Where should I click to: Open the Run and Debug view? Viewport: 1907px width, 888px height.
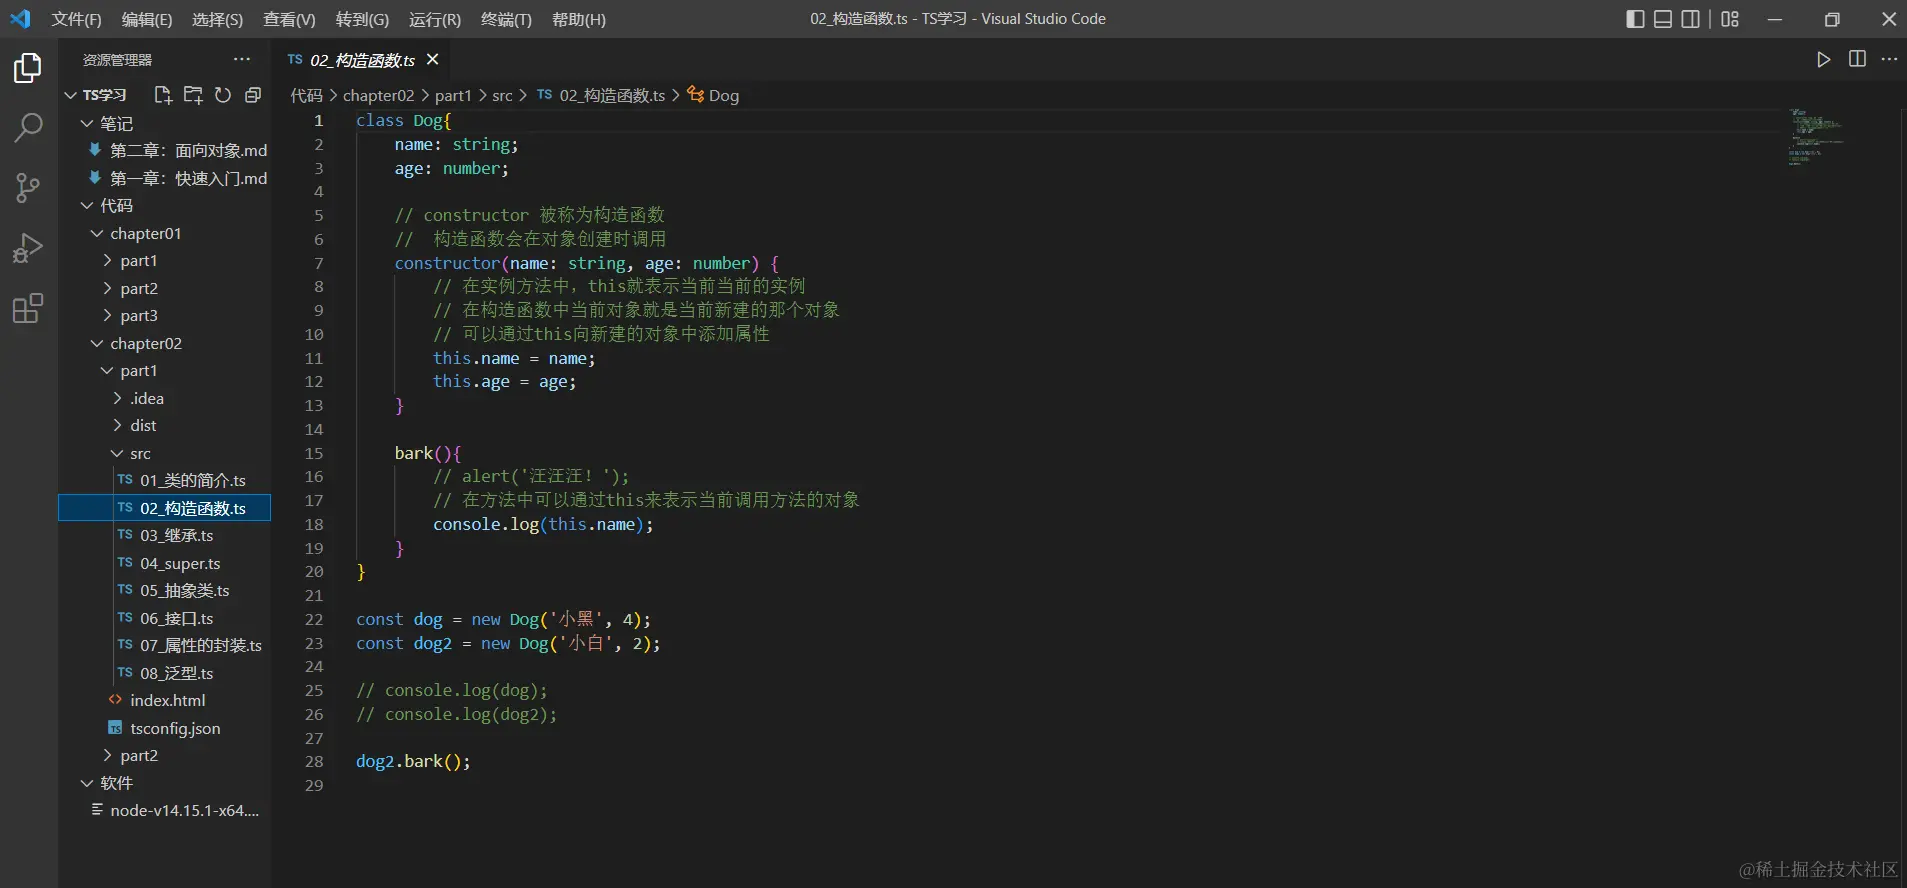tap(28, 247)
